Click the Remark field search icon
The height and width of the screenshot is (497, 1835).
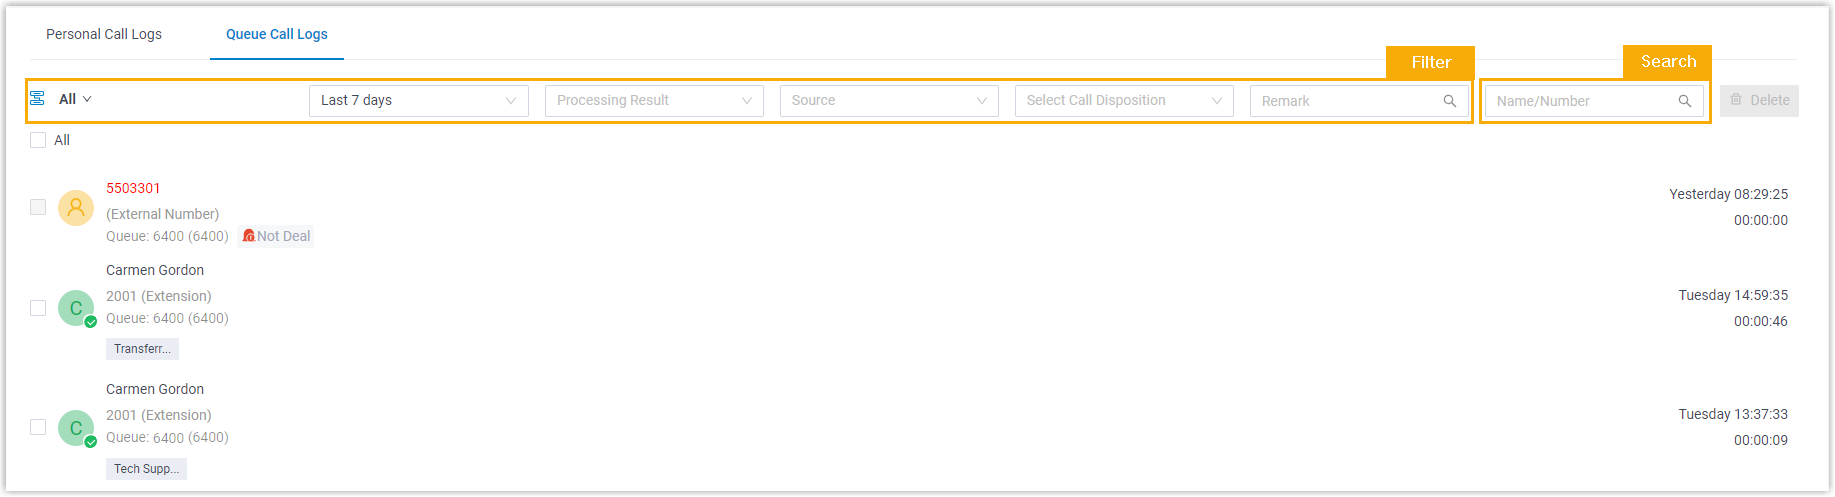pos(1449,101)
